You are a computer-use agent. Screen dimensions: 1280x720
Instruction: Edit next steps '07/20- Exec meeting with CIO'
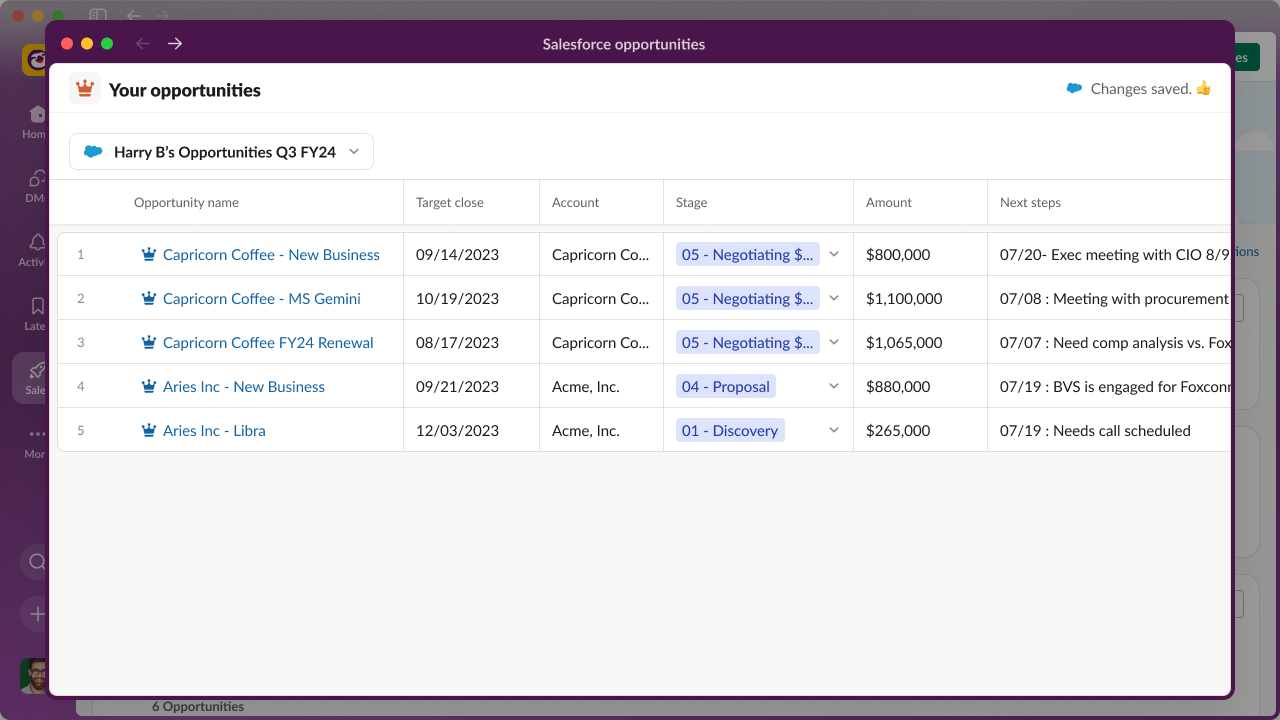pos(1109,255)
